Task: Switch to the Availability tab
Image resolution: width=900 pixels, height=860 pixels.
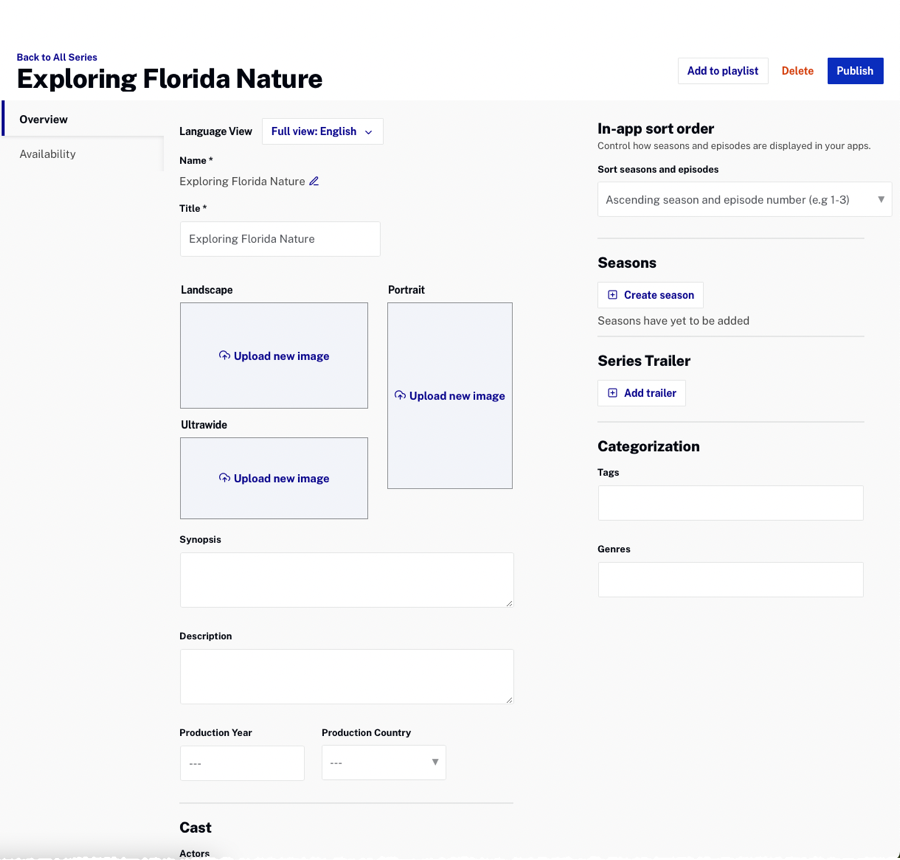Action: coord(48,154)
